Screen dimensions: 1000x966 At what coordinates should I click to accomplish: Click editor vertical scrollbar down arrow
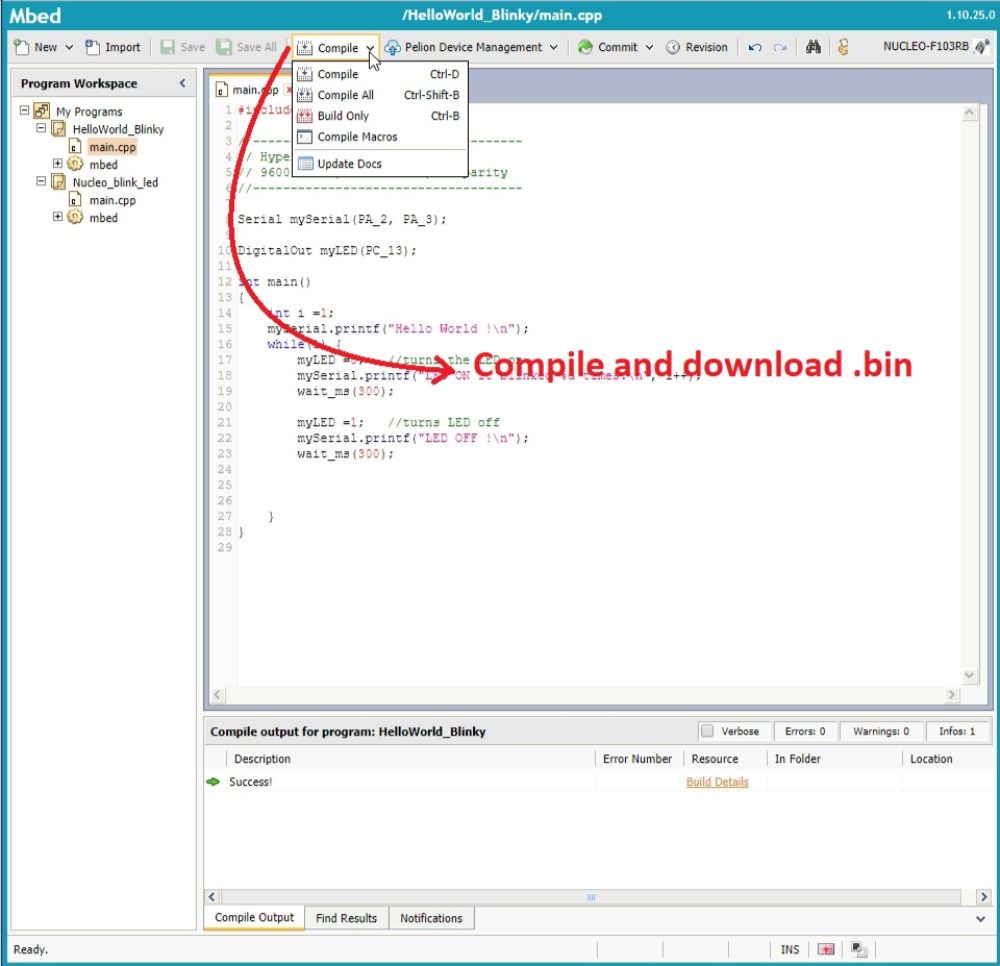[969, 675]
